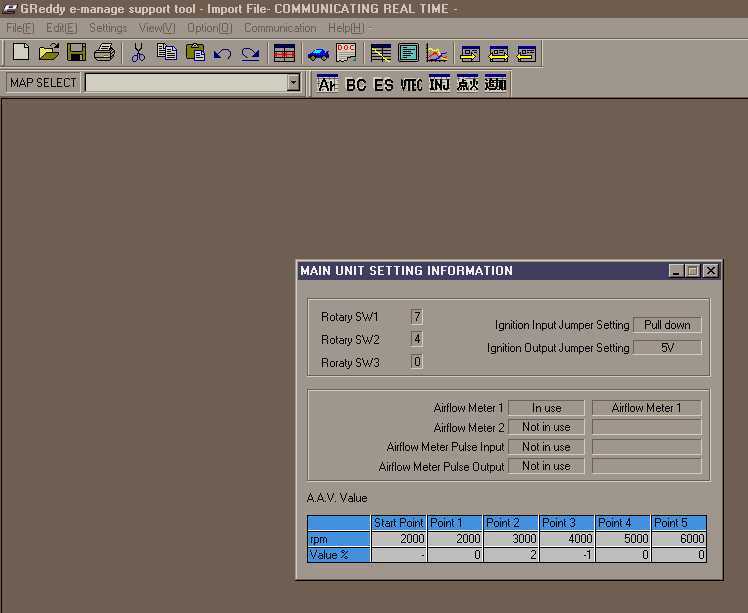The height and width of the screenshot is (613, 748).
Task: Save with the floppy disk icon
Action: [76, 52]
